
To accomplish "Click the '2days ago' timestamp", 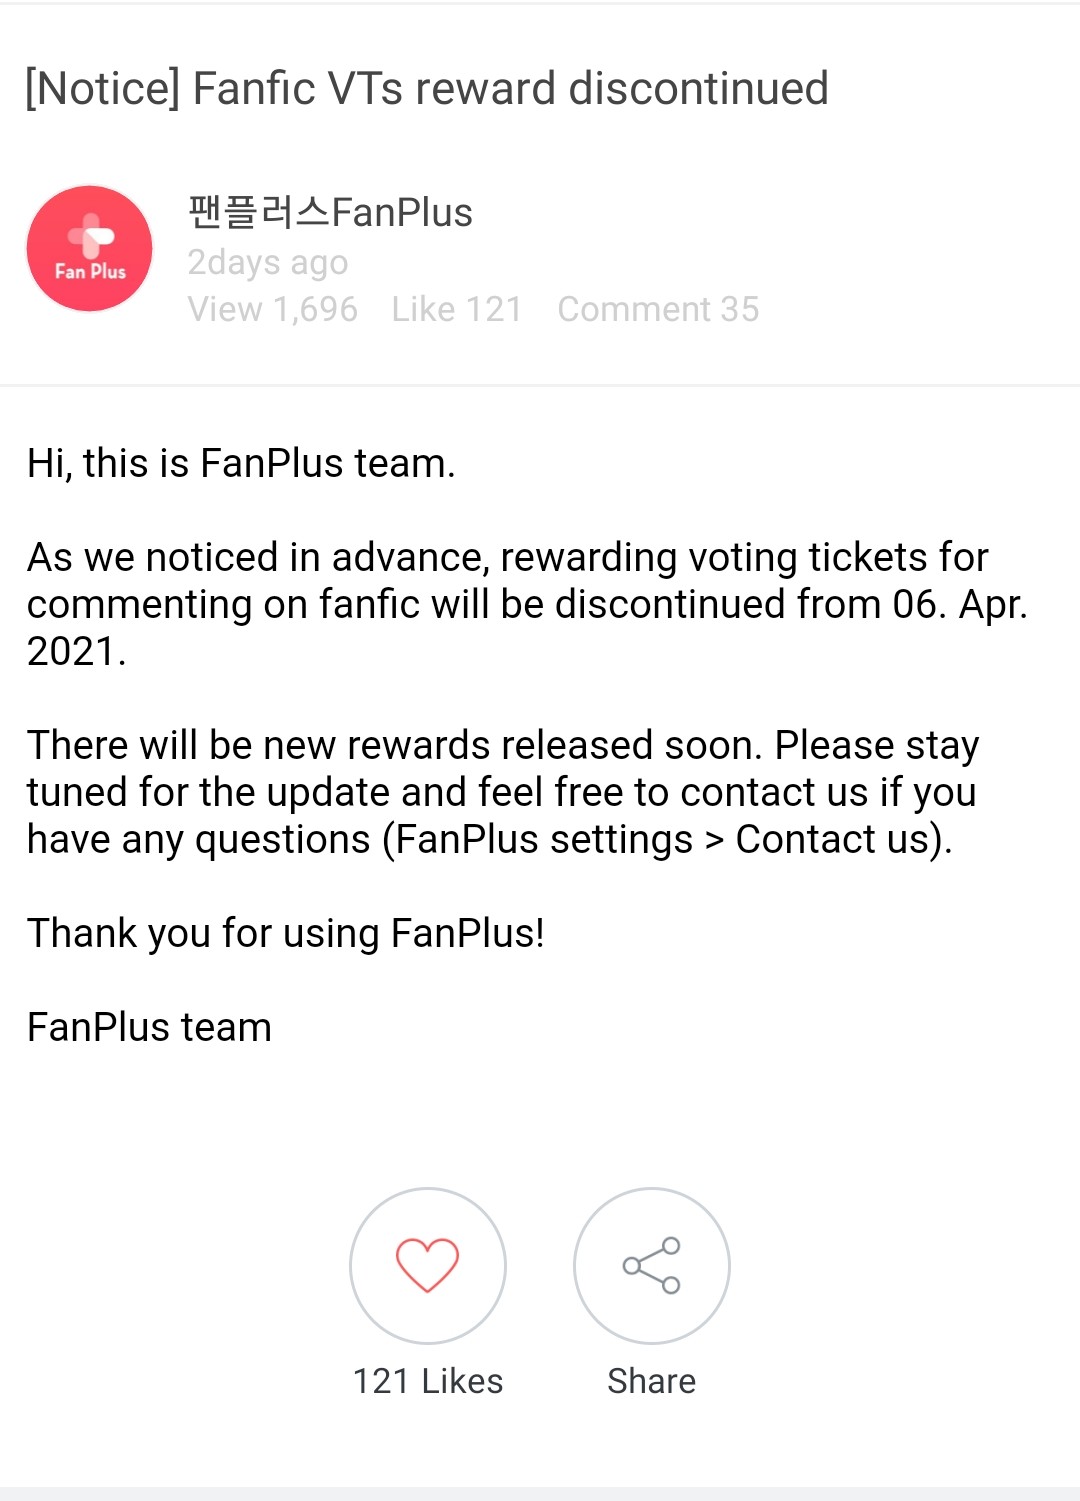I will [267, 262].
